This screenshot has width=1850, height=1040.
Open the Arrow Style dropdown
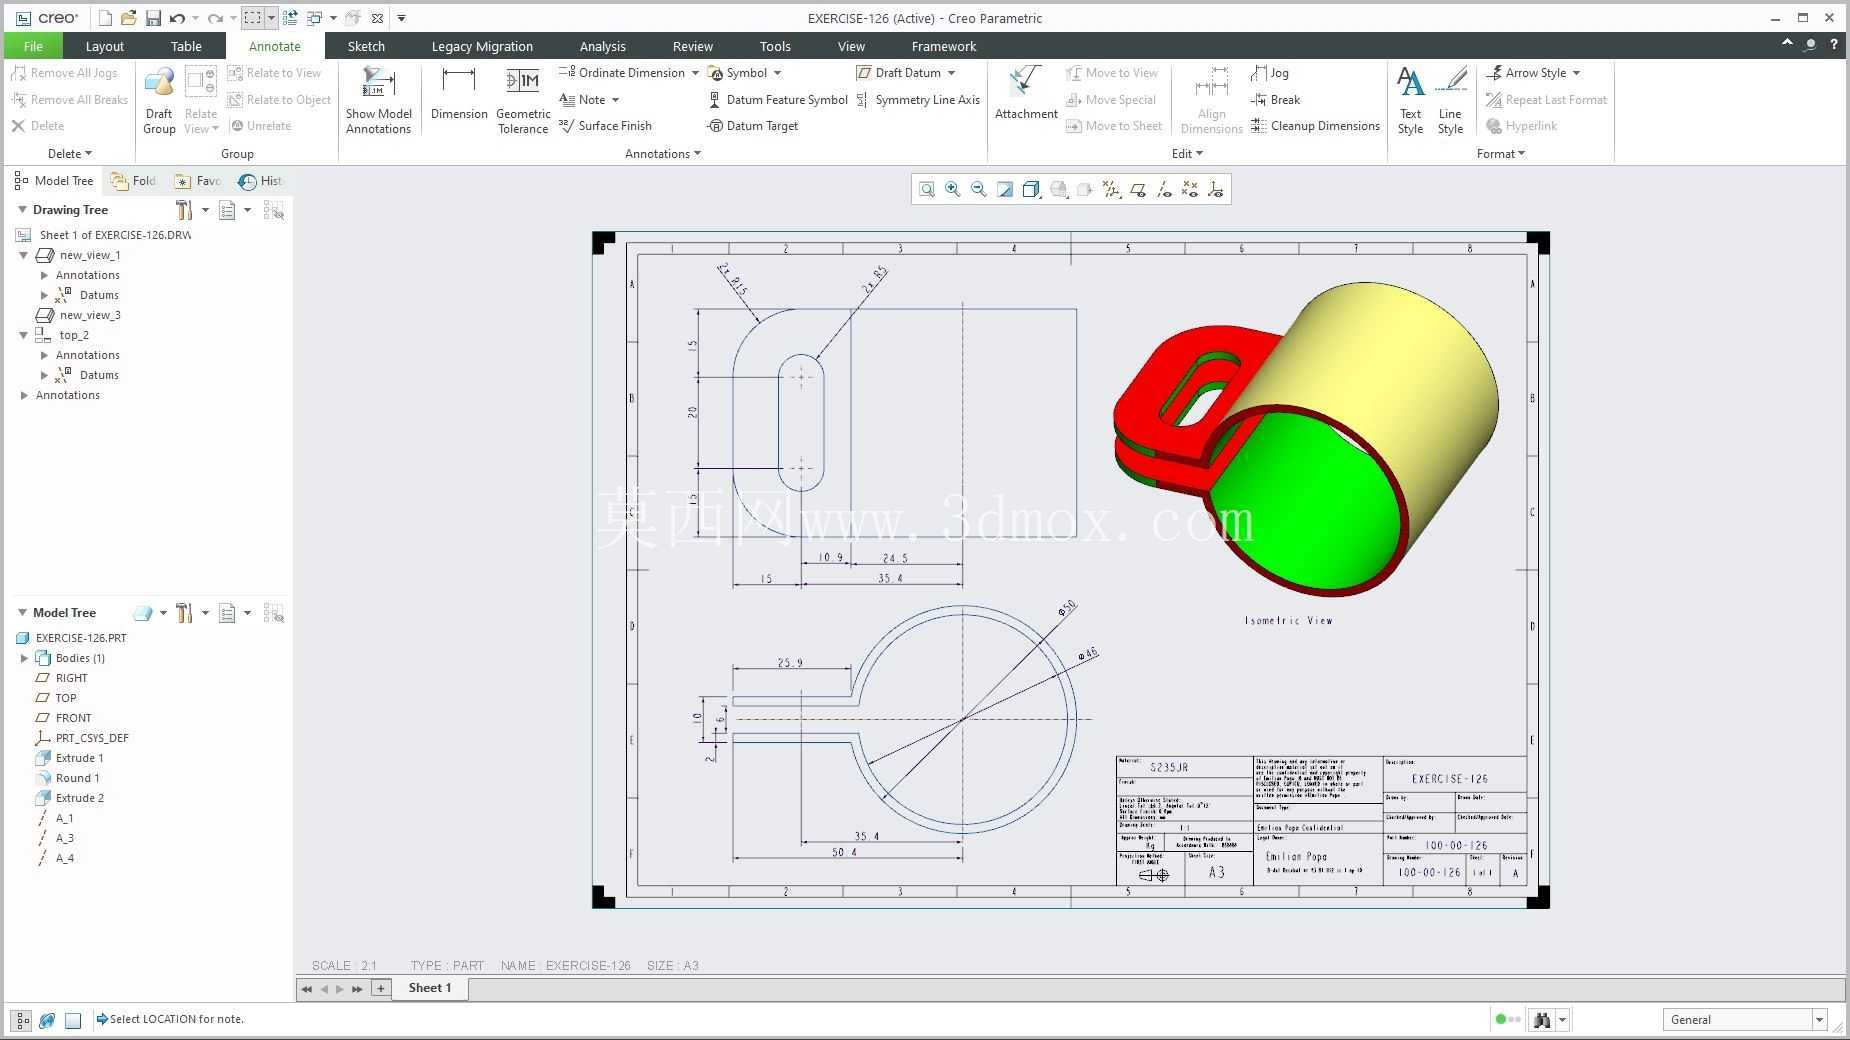(1576, 73)
